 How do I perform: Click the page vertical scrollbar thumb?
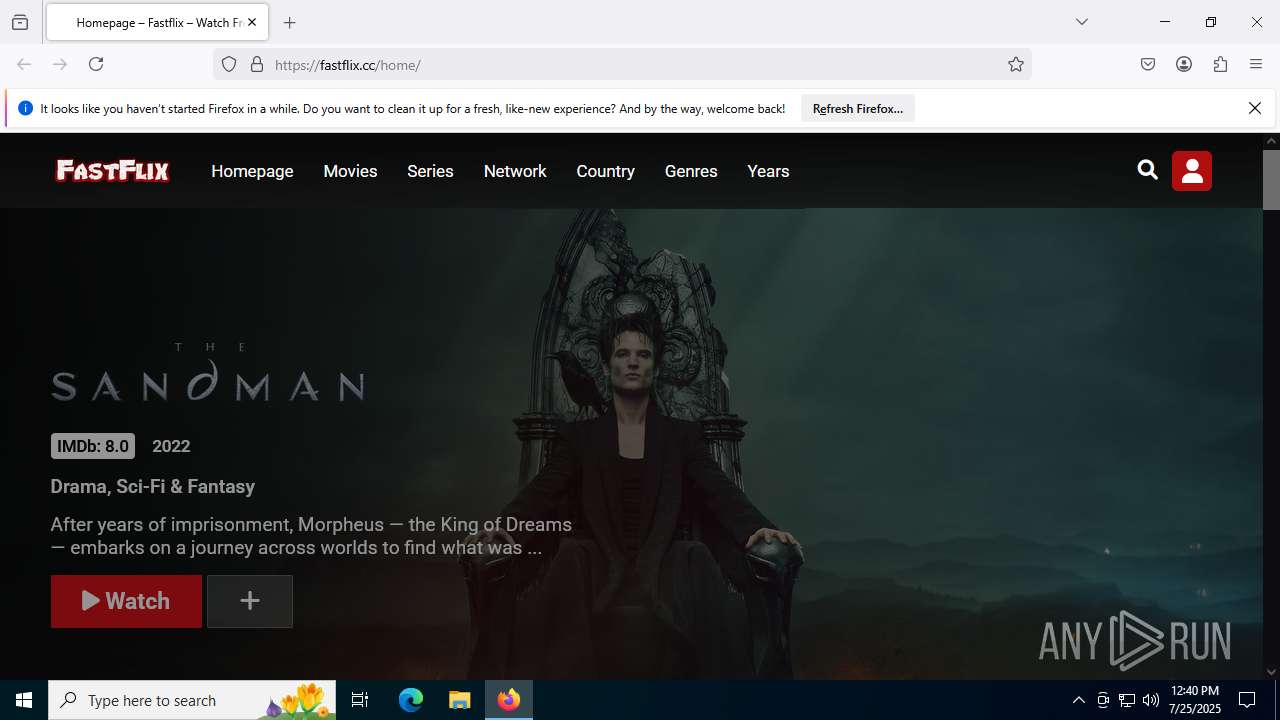[1271, 180]
